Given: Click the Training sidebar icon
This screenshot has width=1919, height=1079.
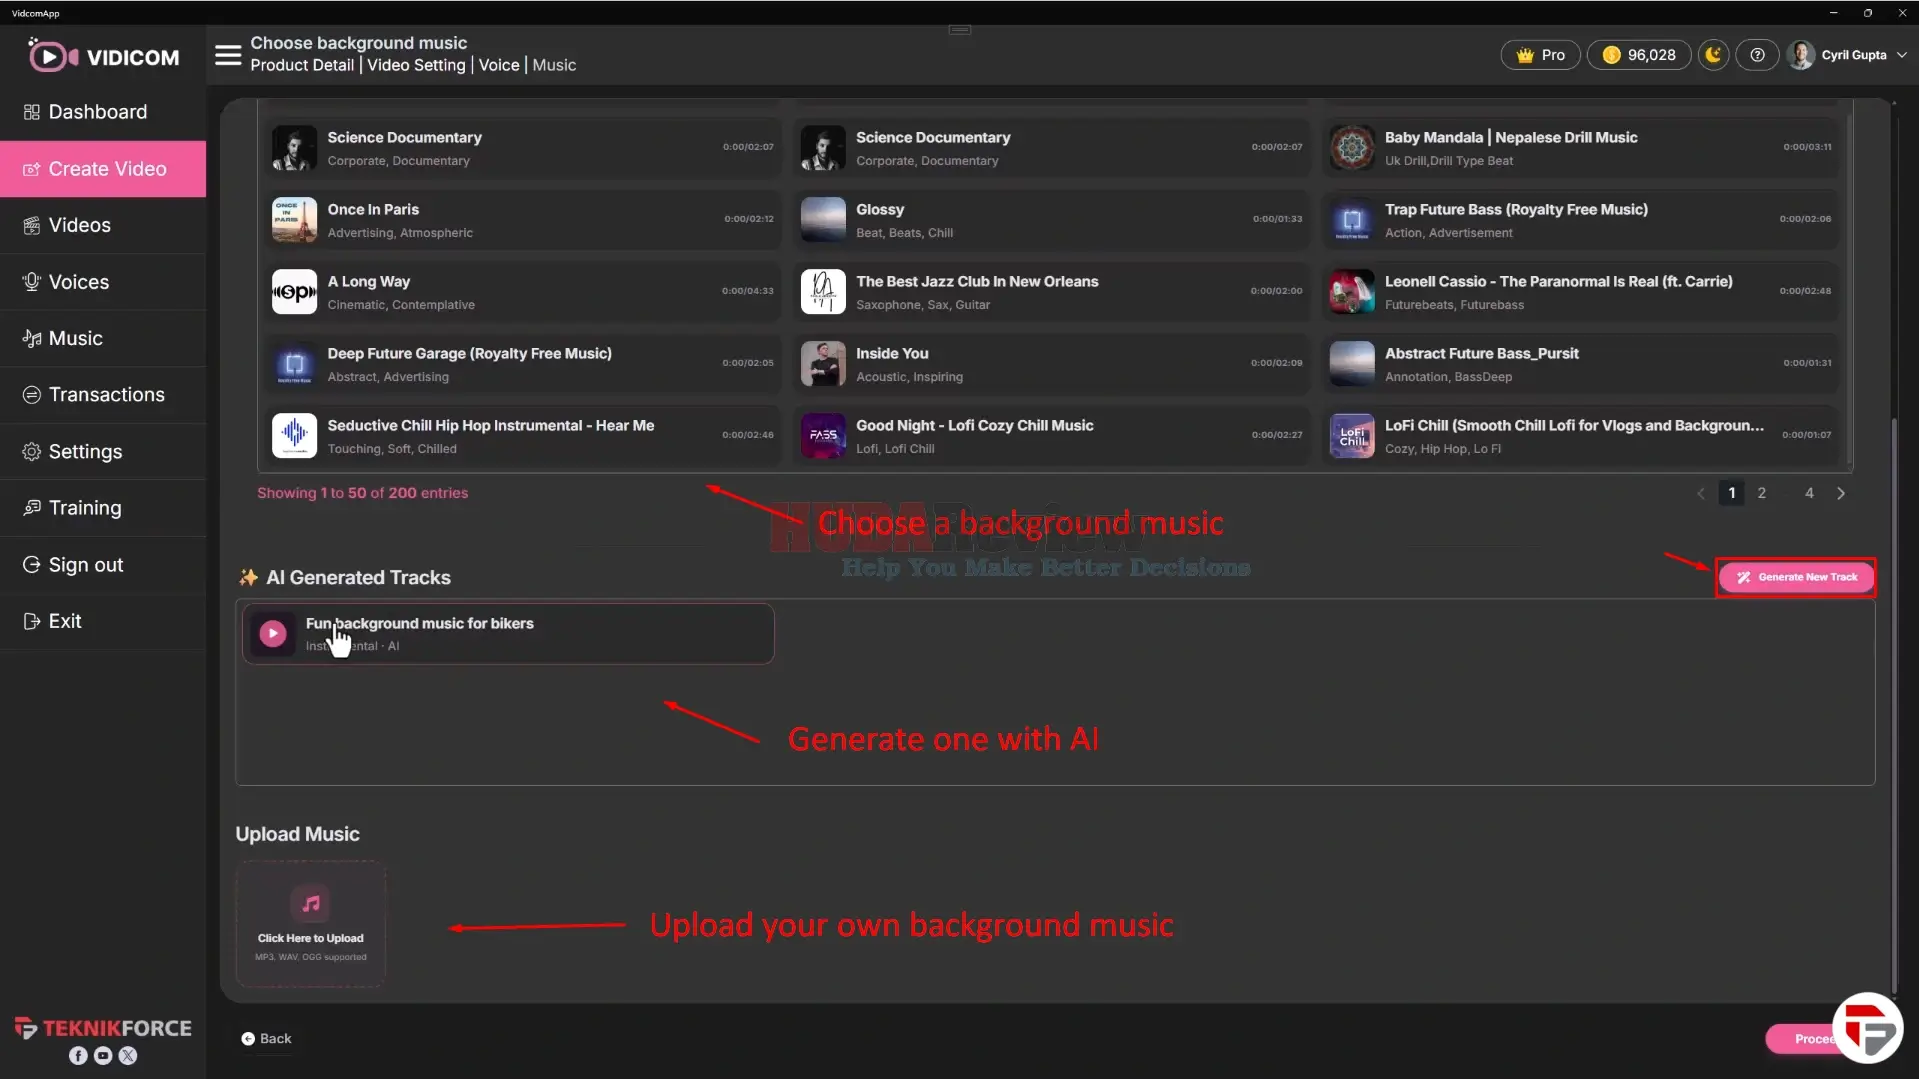Looking at the screenshot, I should pos(32,508).
